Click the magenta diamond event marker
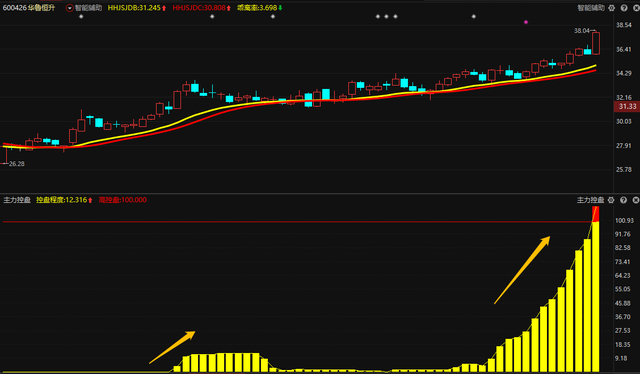Screen dimensions: 640x374 click(x=526, y=22)
